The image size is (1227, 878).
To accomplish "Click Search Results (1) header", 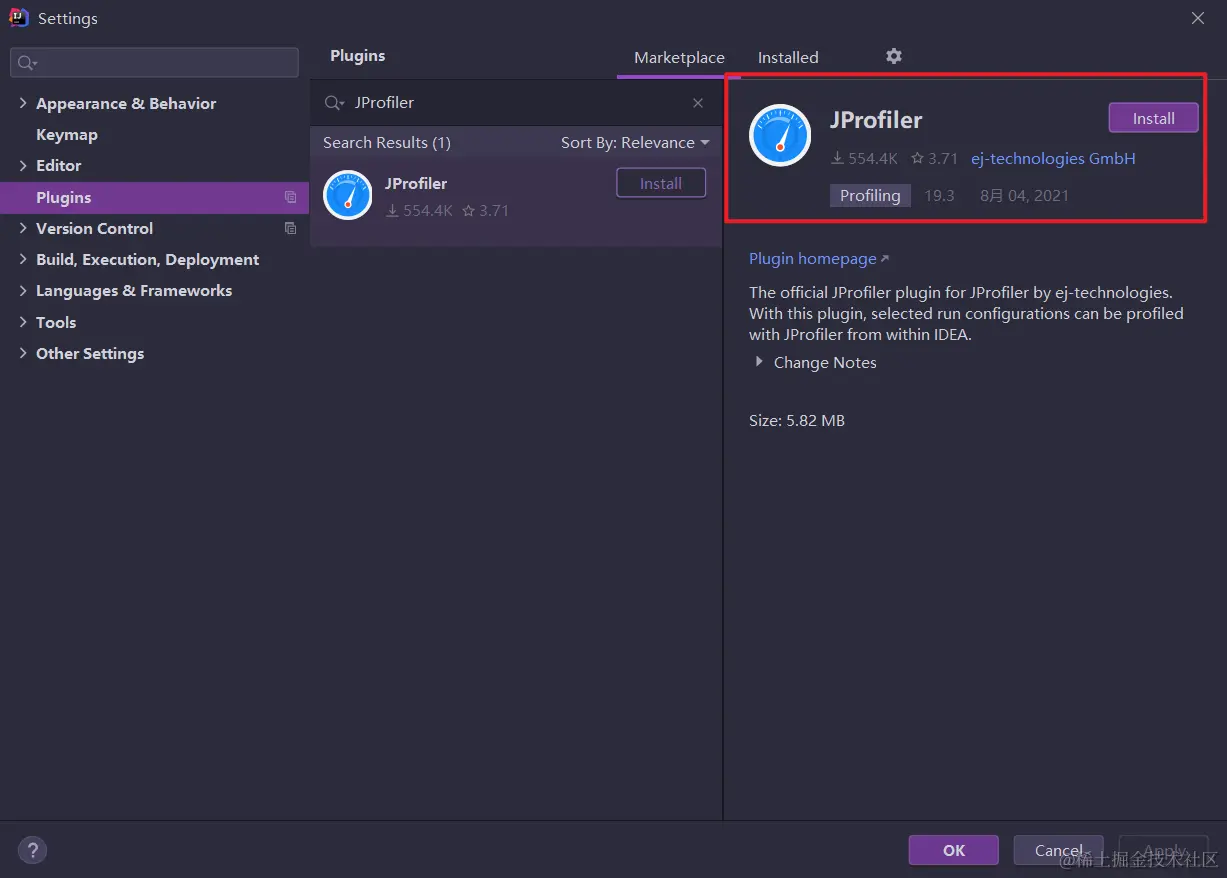I will (x=387, y=142).
